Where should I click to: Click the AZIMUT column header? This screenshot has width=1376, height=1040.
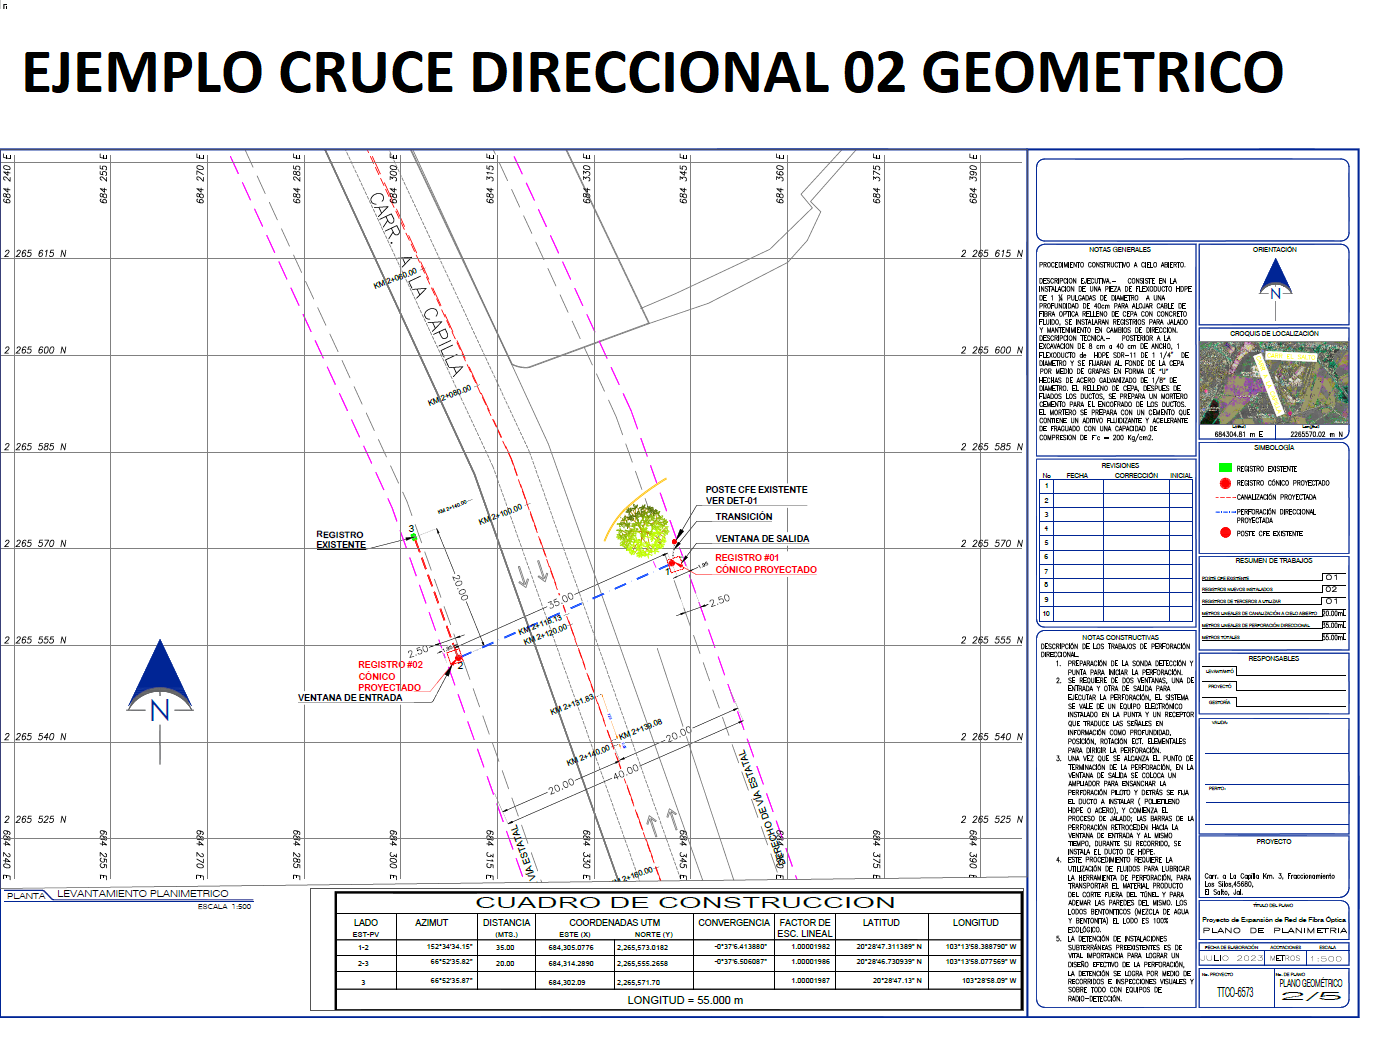coord(432,923)
